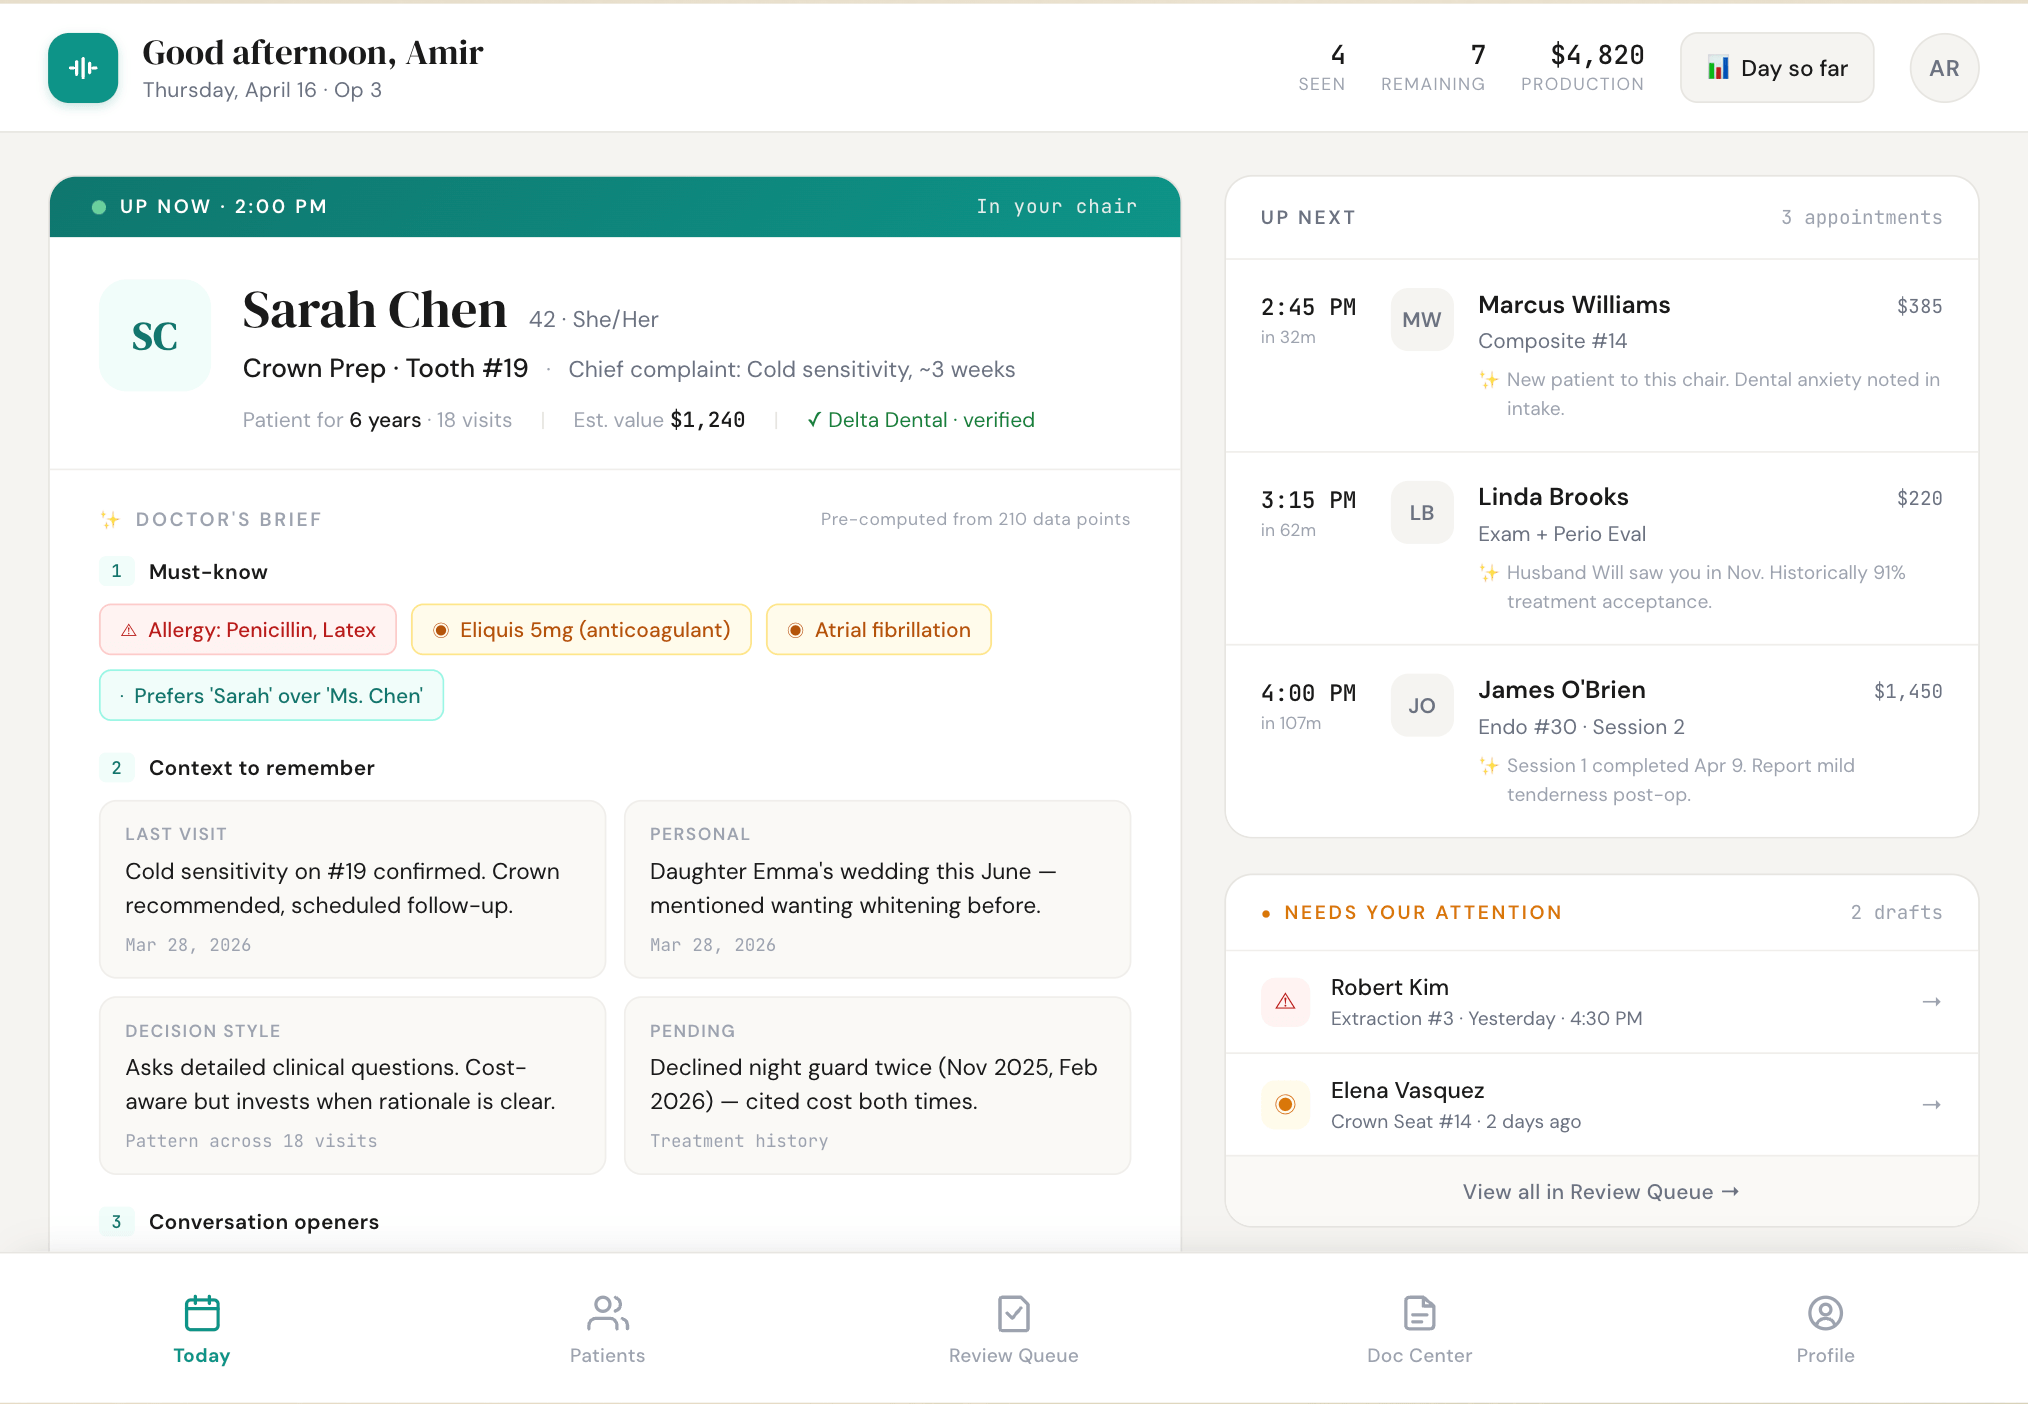Screen dimensions: 2028x1404
Task: Open the Last Visit context card
Action: click(x=353, y=889)
